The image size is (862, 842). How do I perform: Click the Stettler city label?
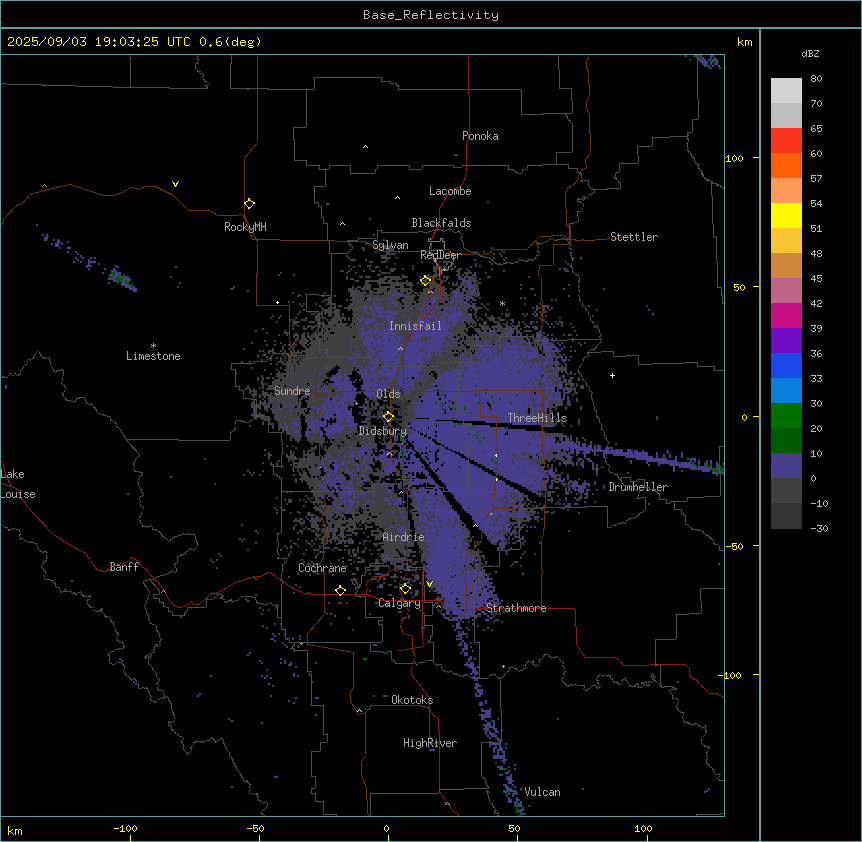click(x=633, y=237)
